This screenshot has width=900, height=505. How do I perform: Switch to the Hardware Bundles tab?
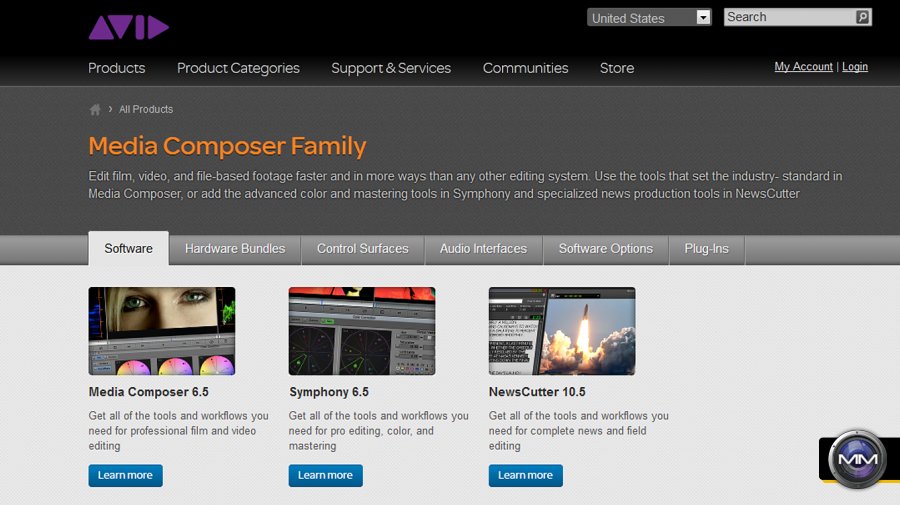tap(235, 249)
